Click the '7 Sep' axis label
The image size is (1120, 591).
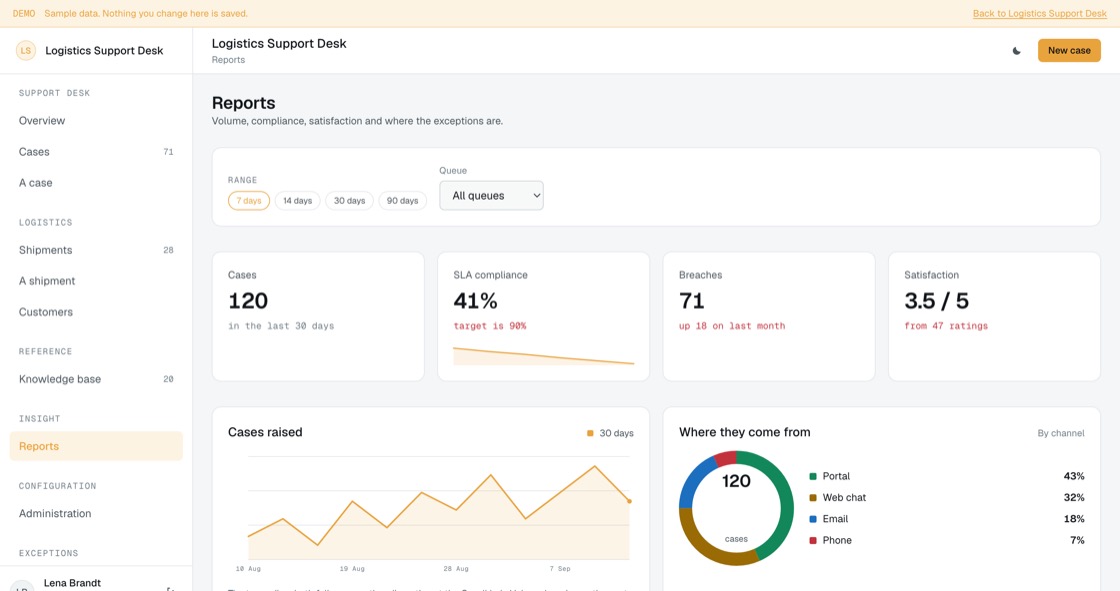pos(560,569)
